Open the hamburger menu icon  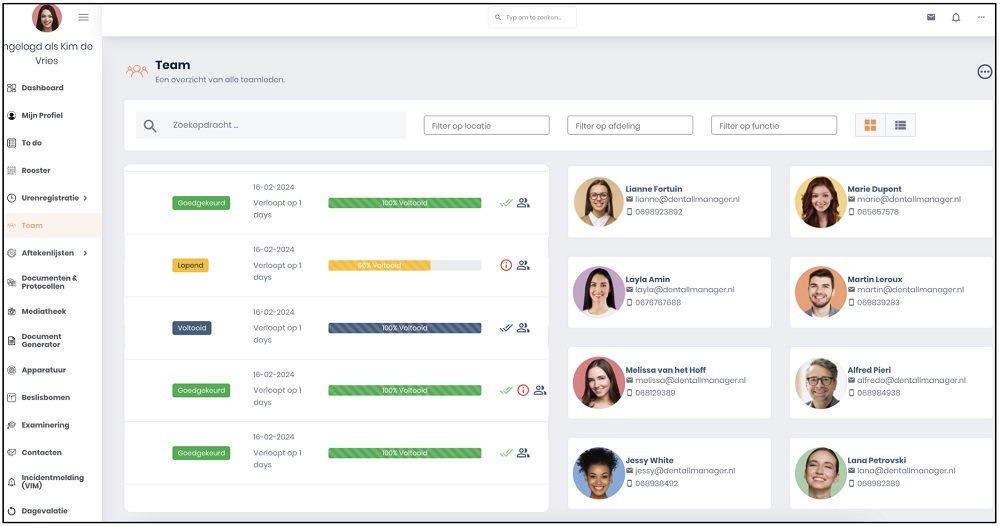tap(83, 17)
